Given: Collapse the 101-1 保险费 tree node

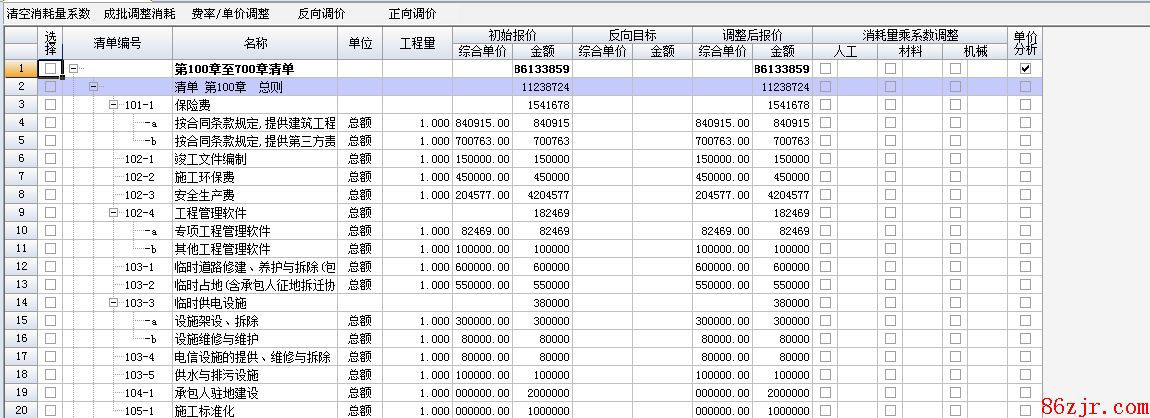Looking at the screenshot, I should (114, 105).
